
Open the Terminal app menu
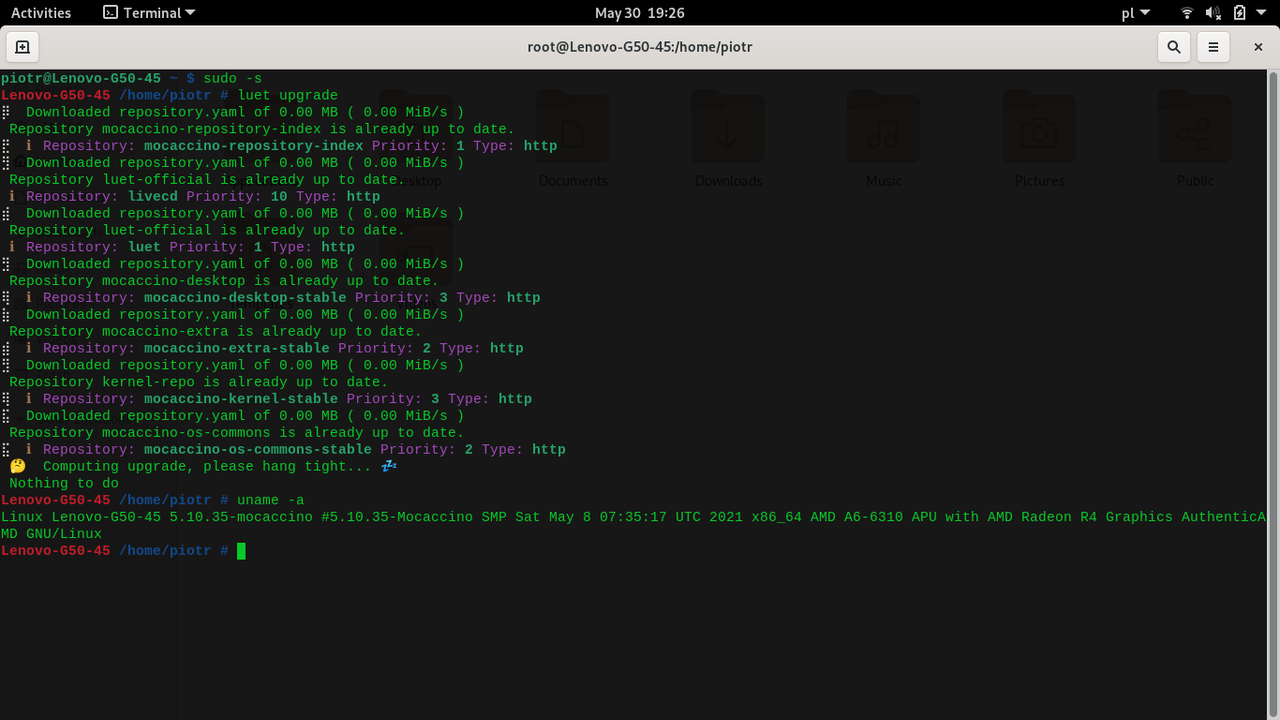149,13
